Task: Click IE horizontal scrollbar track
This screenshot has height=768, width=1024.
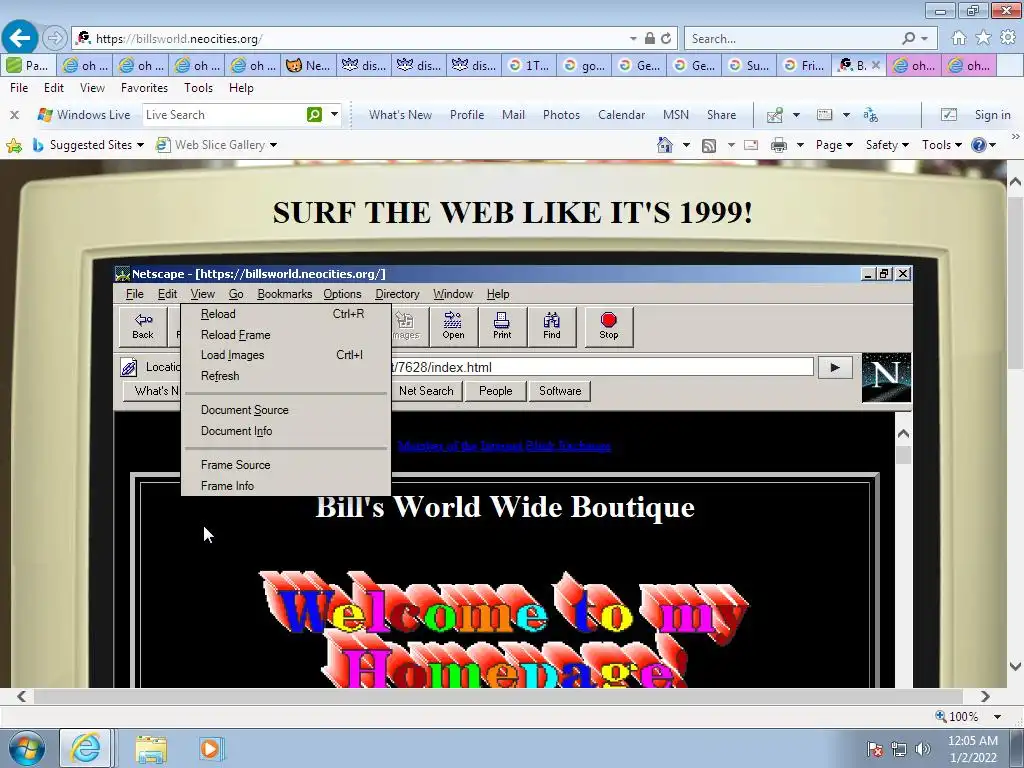Action: (498, 696)
